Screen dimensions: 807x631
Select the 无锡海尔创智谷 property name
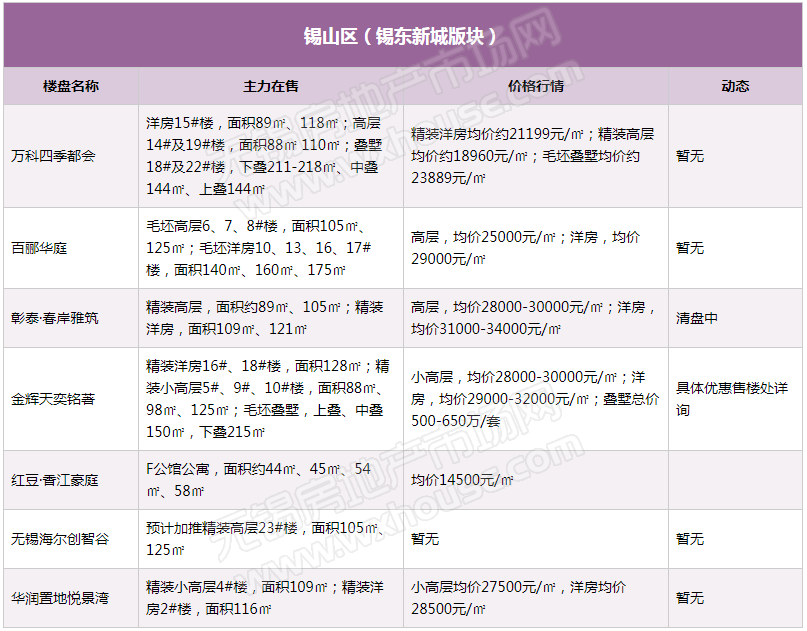(60, 539)
